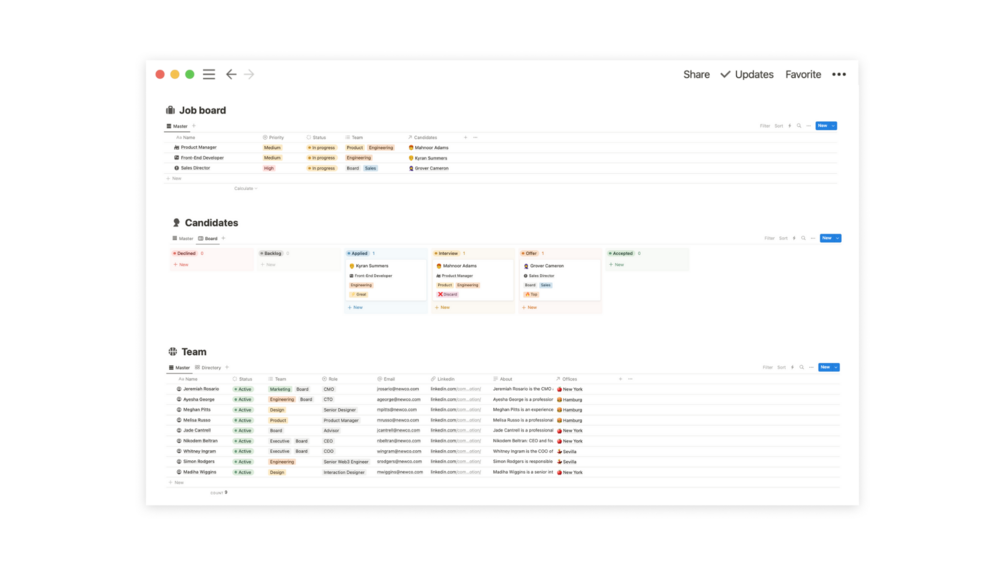The height and width of the screenshot is (565, 1005).
Task: Open the Kyran Summers candidate card
Action: point(386,280)
